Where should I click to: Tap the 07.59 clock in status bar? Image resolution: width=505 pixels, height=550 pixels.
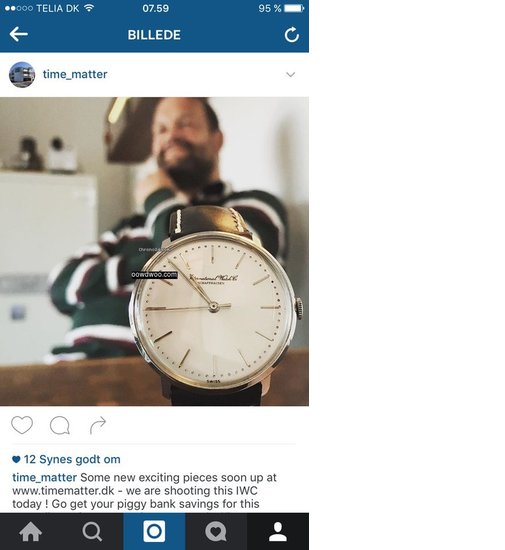click(x=156, y=8)
